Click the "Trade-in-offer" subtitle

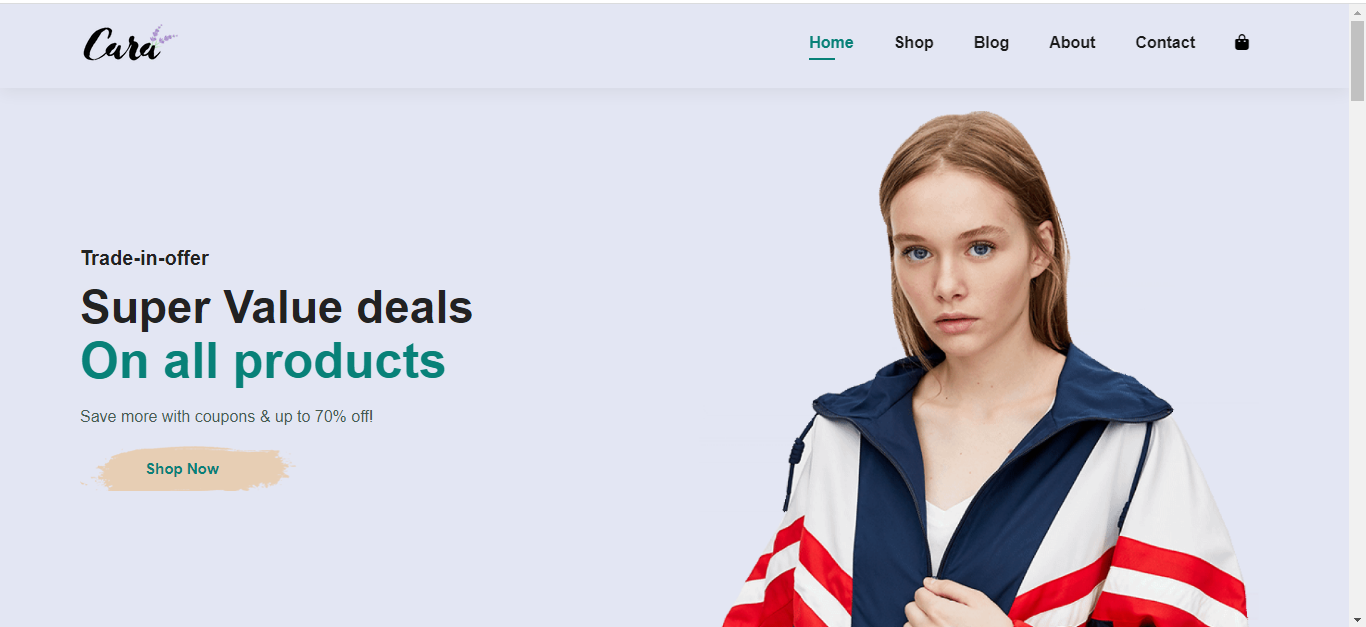point(145,258)
